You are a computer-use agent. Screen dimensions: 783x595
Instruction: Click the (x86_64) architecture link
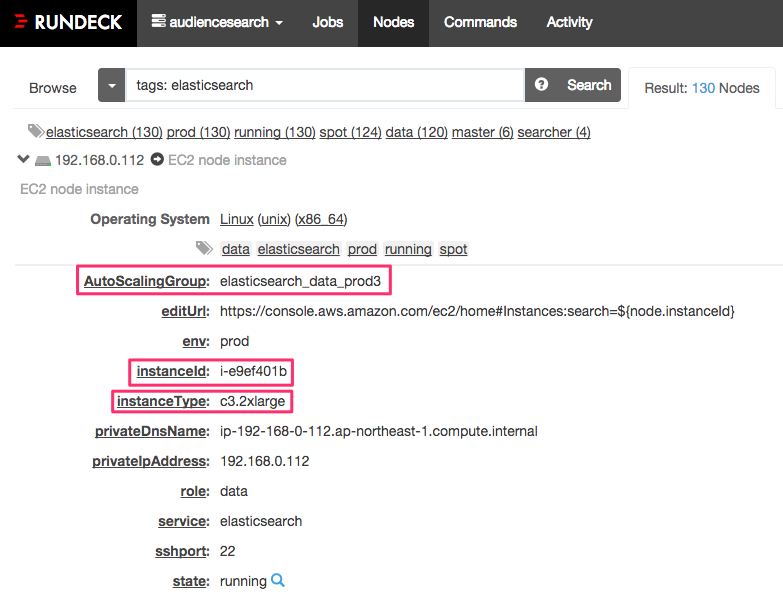pyautogui.click(x=321, y=220)
